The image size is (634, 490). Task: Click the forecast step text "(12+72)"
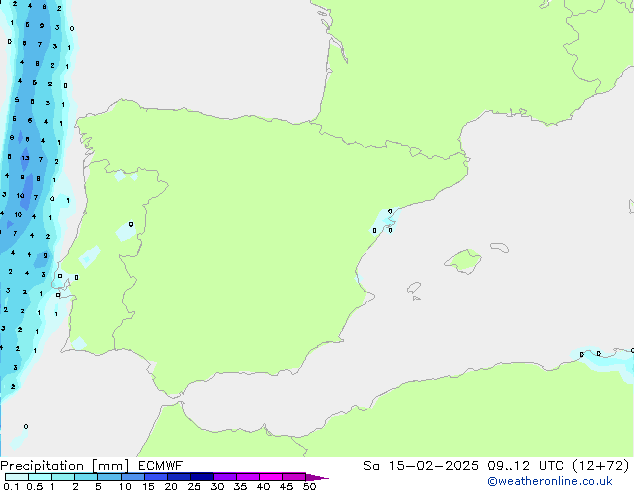pos(601,466)
